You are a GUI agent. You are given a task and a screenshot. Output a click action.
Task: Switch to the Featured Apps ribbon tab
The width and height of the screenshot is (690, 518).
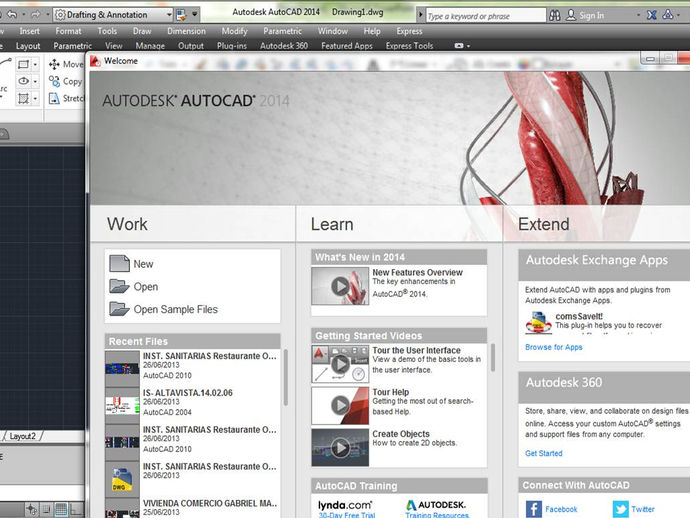click(x=347, y=45)
